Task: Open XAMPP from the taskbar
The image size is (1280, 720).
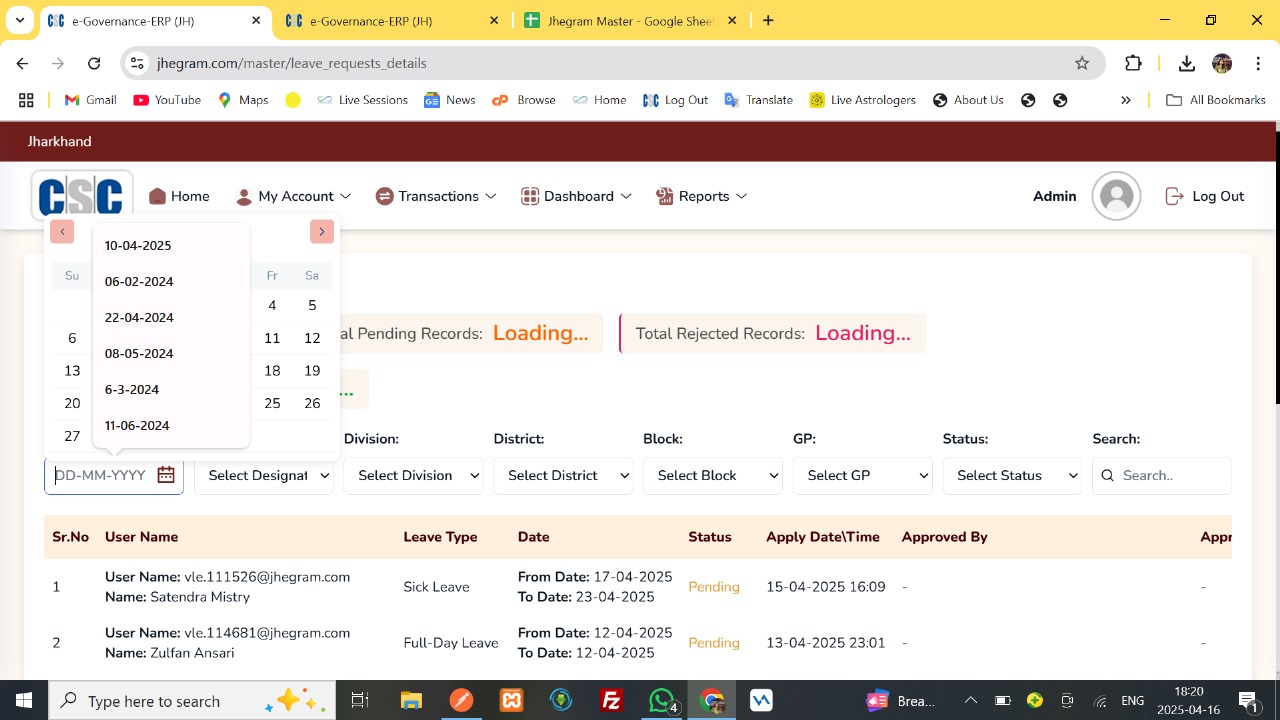Action: point(511,700)
